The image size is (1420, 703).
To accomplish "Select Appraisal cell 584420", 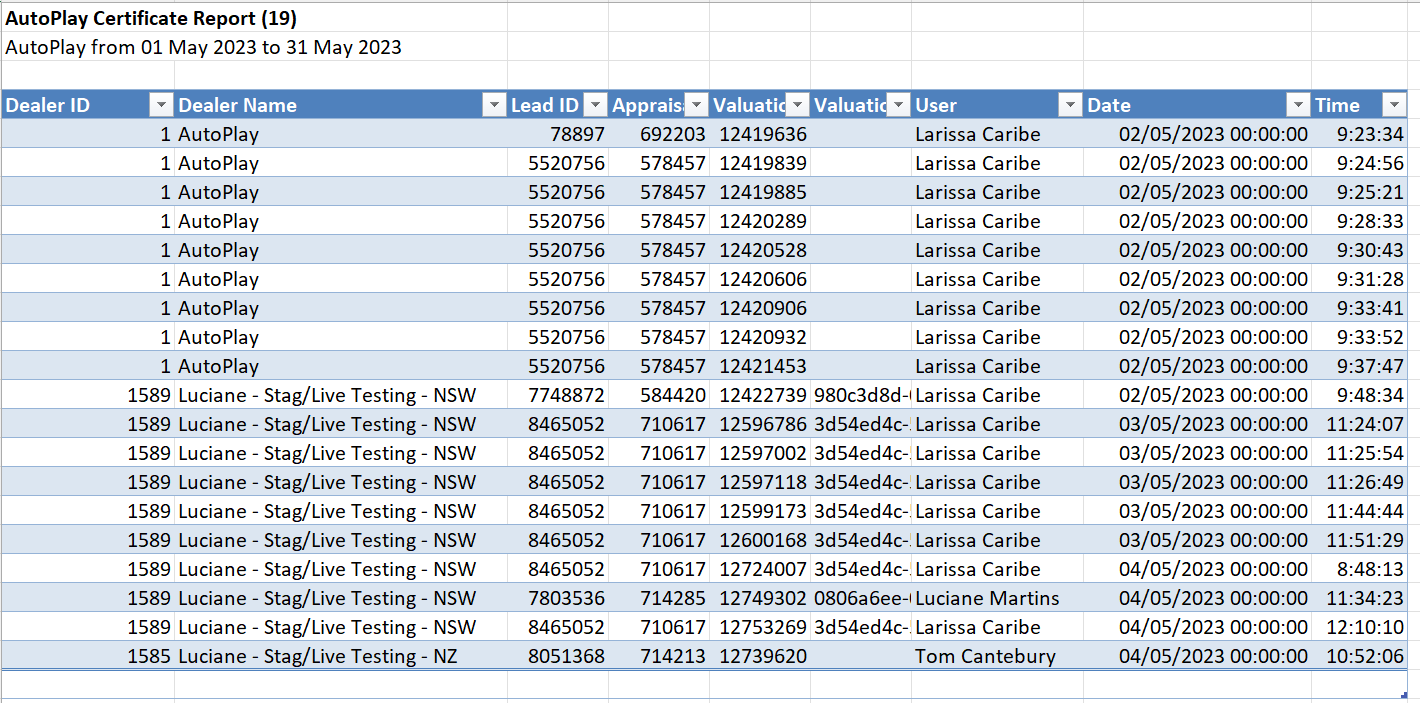I will pyautogui.click(x=659, y=395).
